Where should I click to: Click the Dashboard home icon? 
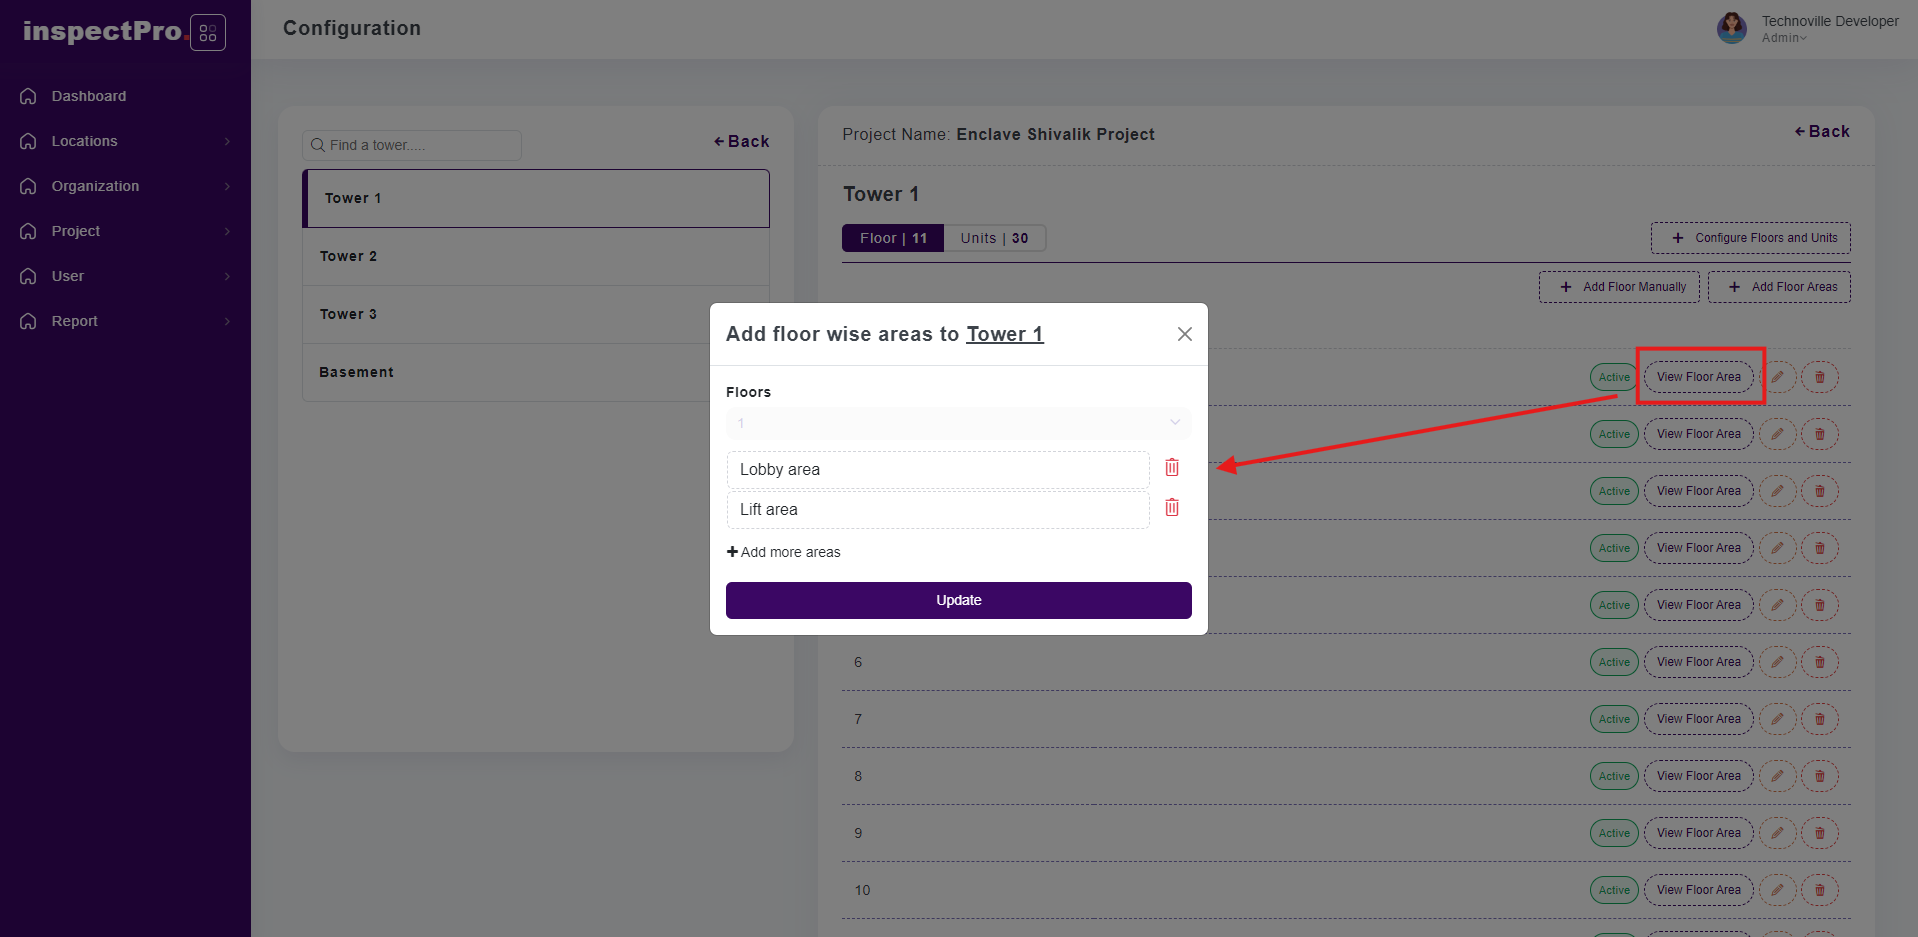pos(28,96)
